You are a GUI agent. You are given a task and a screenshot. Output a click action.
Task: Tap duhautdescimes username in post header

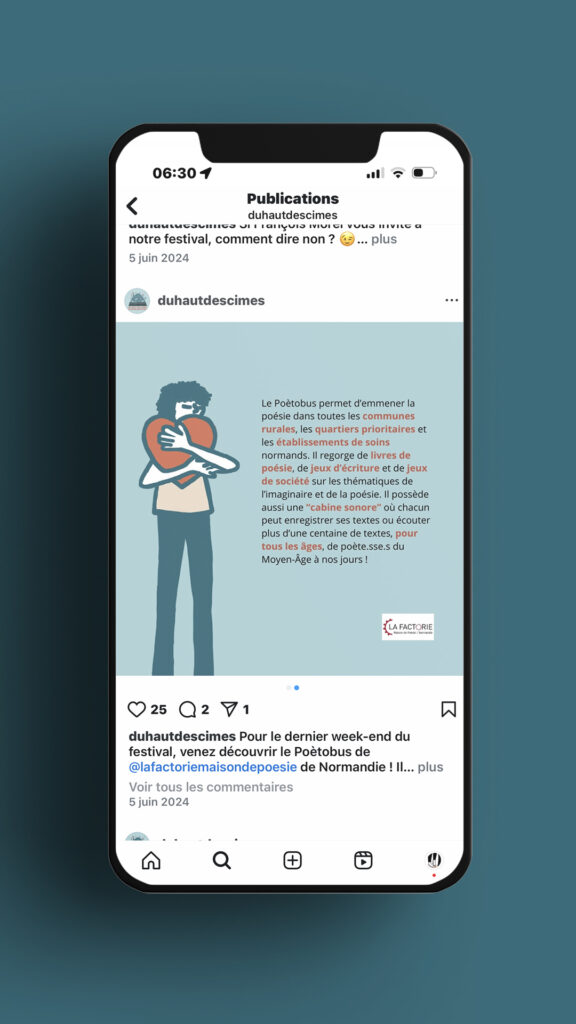point(211,300)
